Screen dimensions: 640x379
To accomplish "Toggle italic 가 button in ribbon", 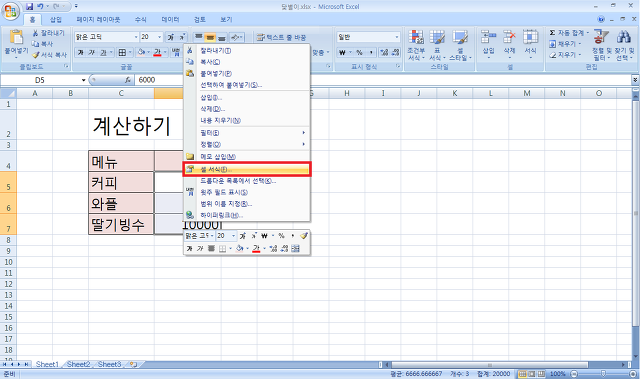I will point(92,52).
